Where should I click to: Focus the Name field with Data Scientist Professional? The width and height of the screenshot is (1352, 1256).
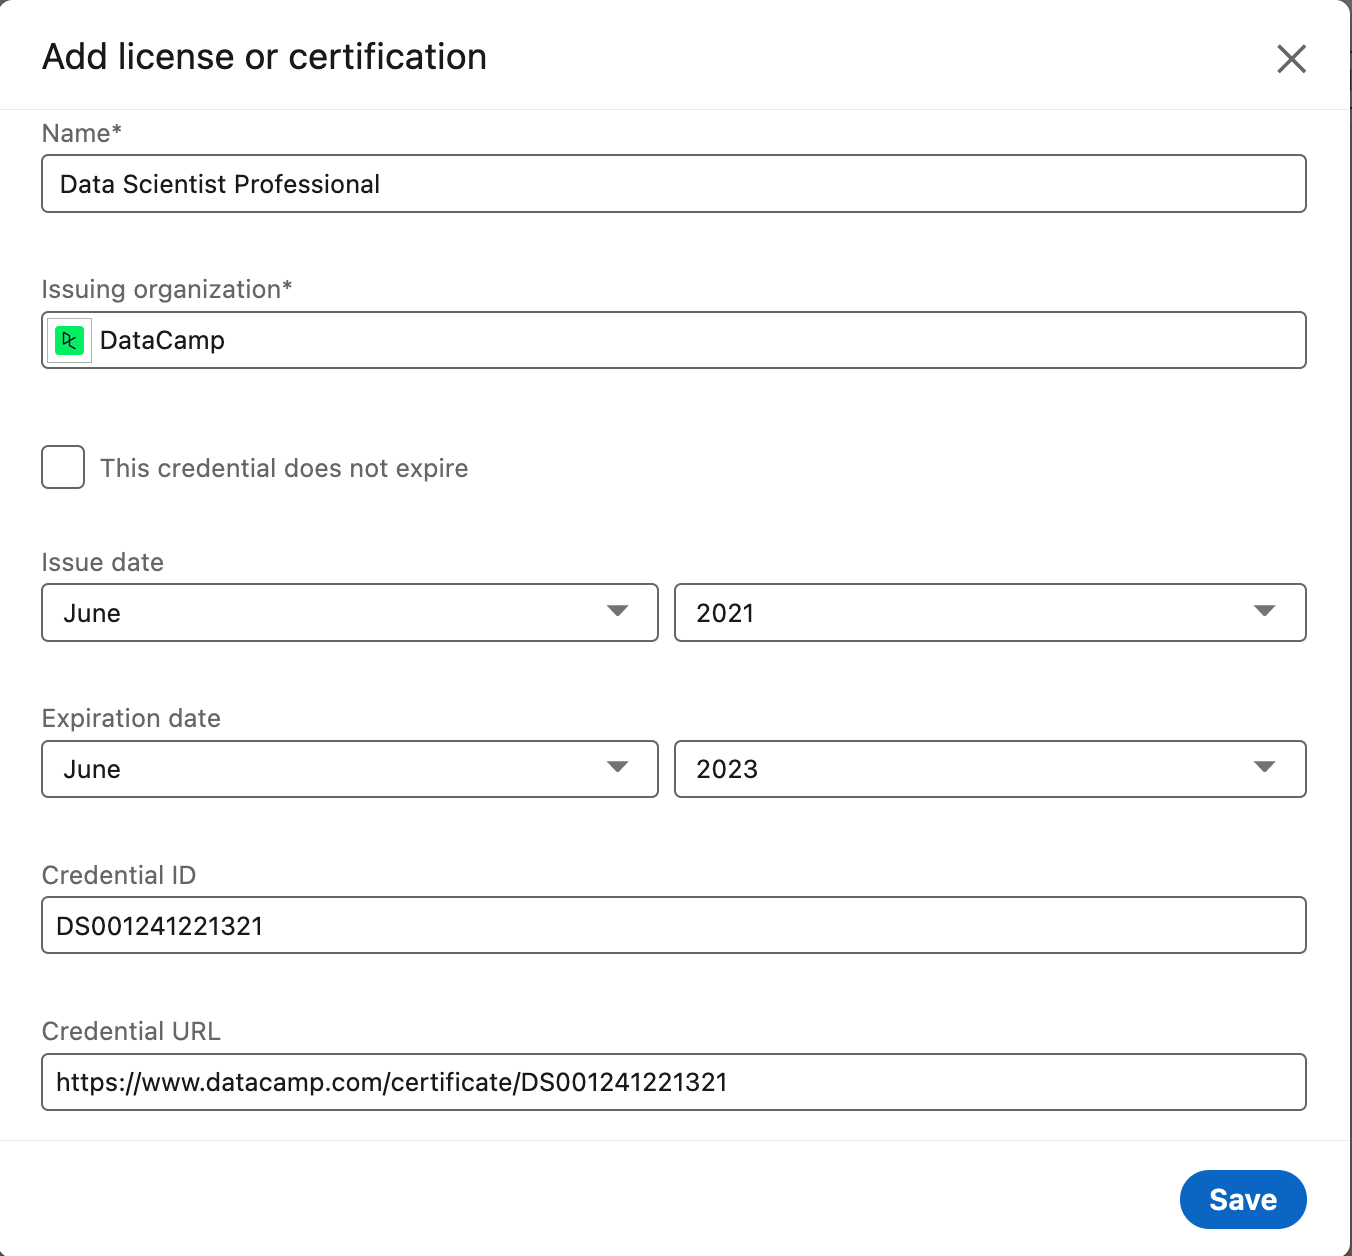[x=673, y=184]
